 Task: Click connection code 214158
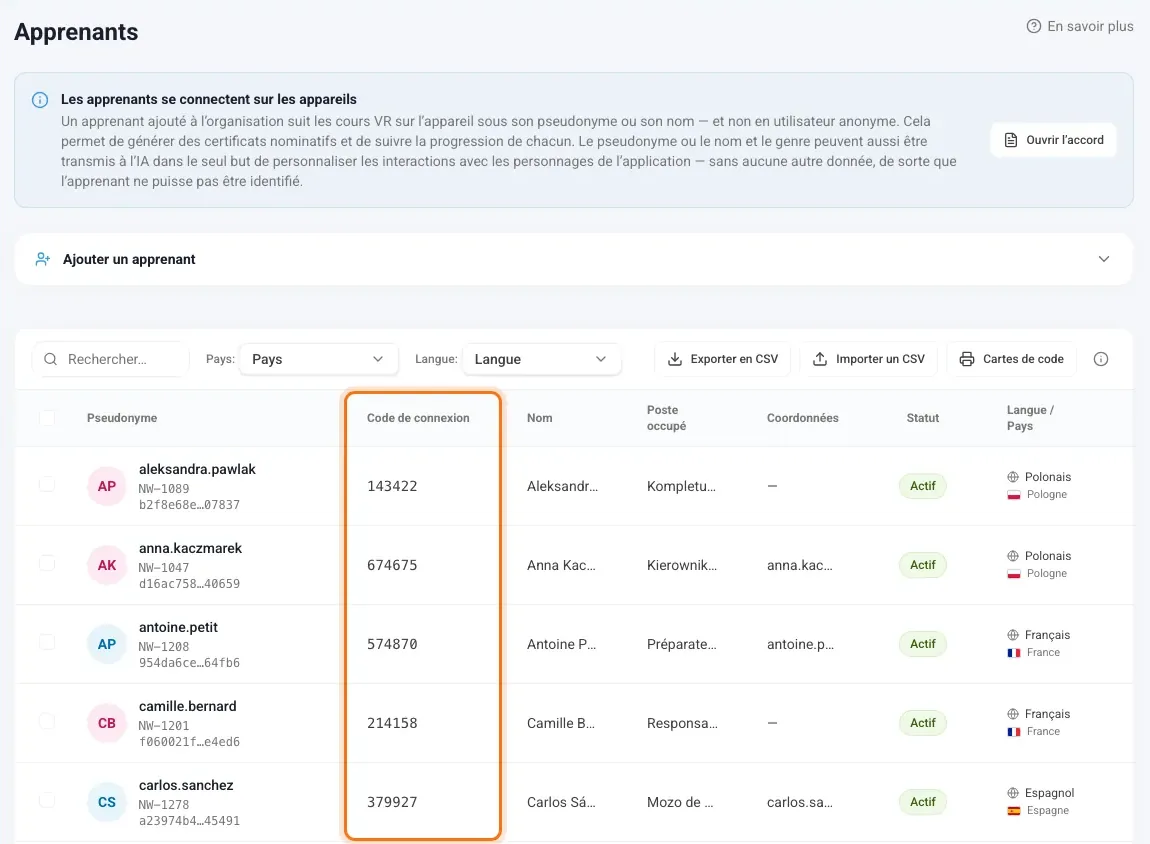click(x=392, y=723)
